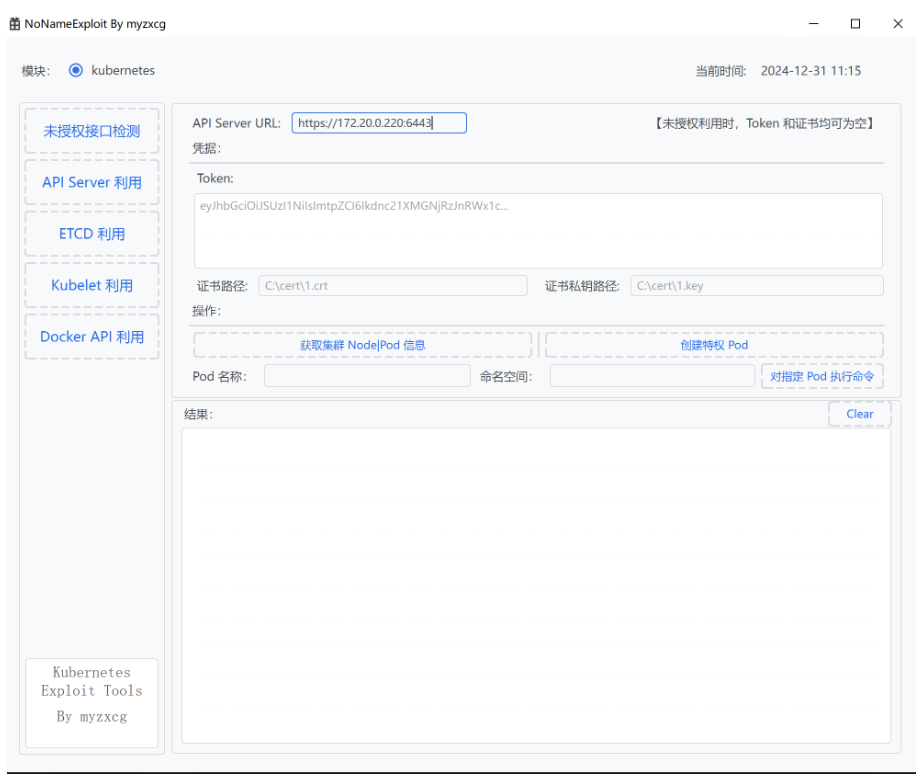This screenshot has width=916, height=774.
Task: Maximize the NoNameExploit window
Action: point(855,23)
